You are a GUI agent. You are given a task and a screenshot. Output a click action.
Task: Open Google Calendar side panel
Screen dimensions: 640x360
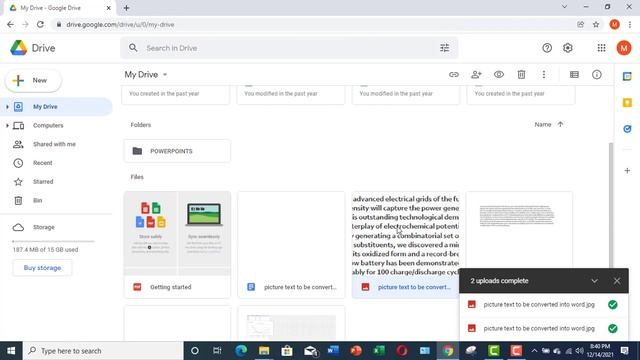(627, 76)
